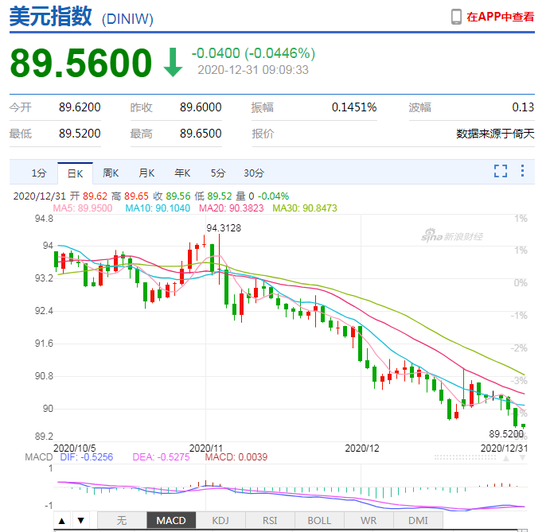Image resolution: width=550 pixels, height=532 pixels.
Task: Click the up triangle indicator arrow
Action: [x=62, y=520]
